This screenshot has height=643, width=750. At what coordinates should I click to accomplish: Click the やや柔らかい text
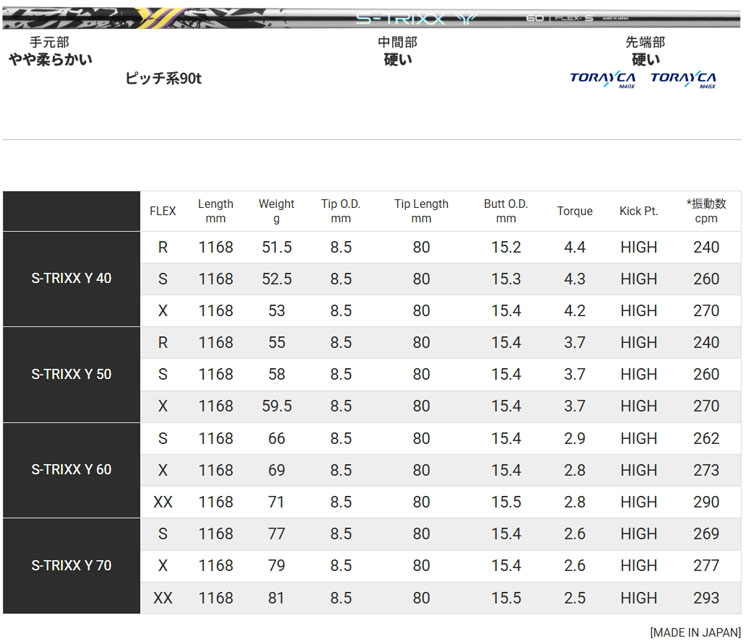click(x=50, y=60)
